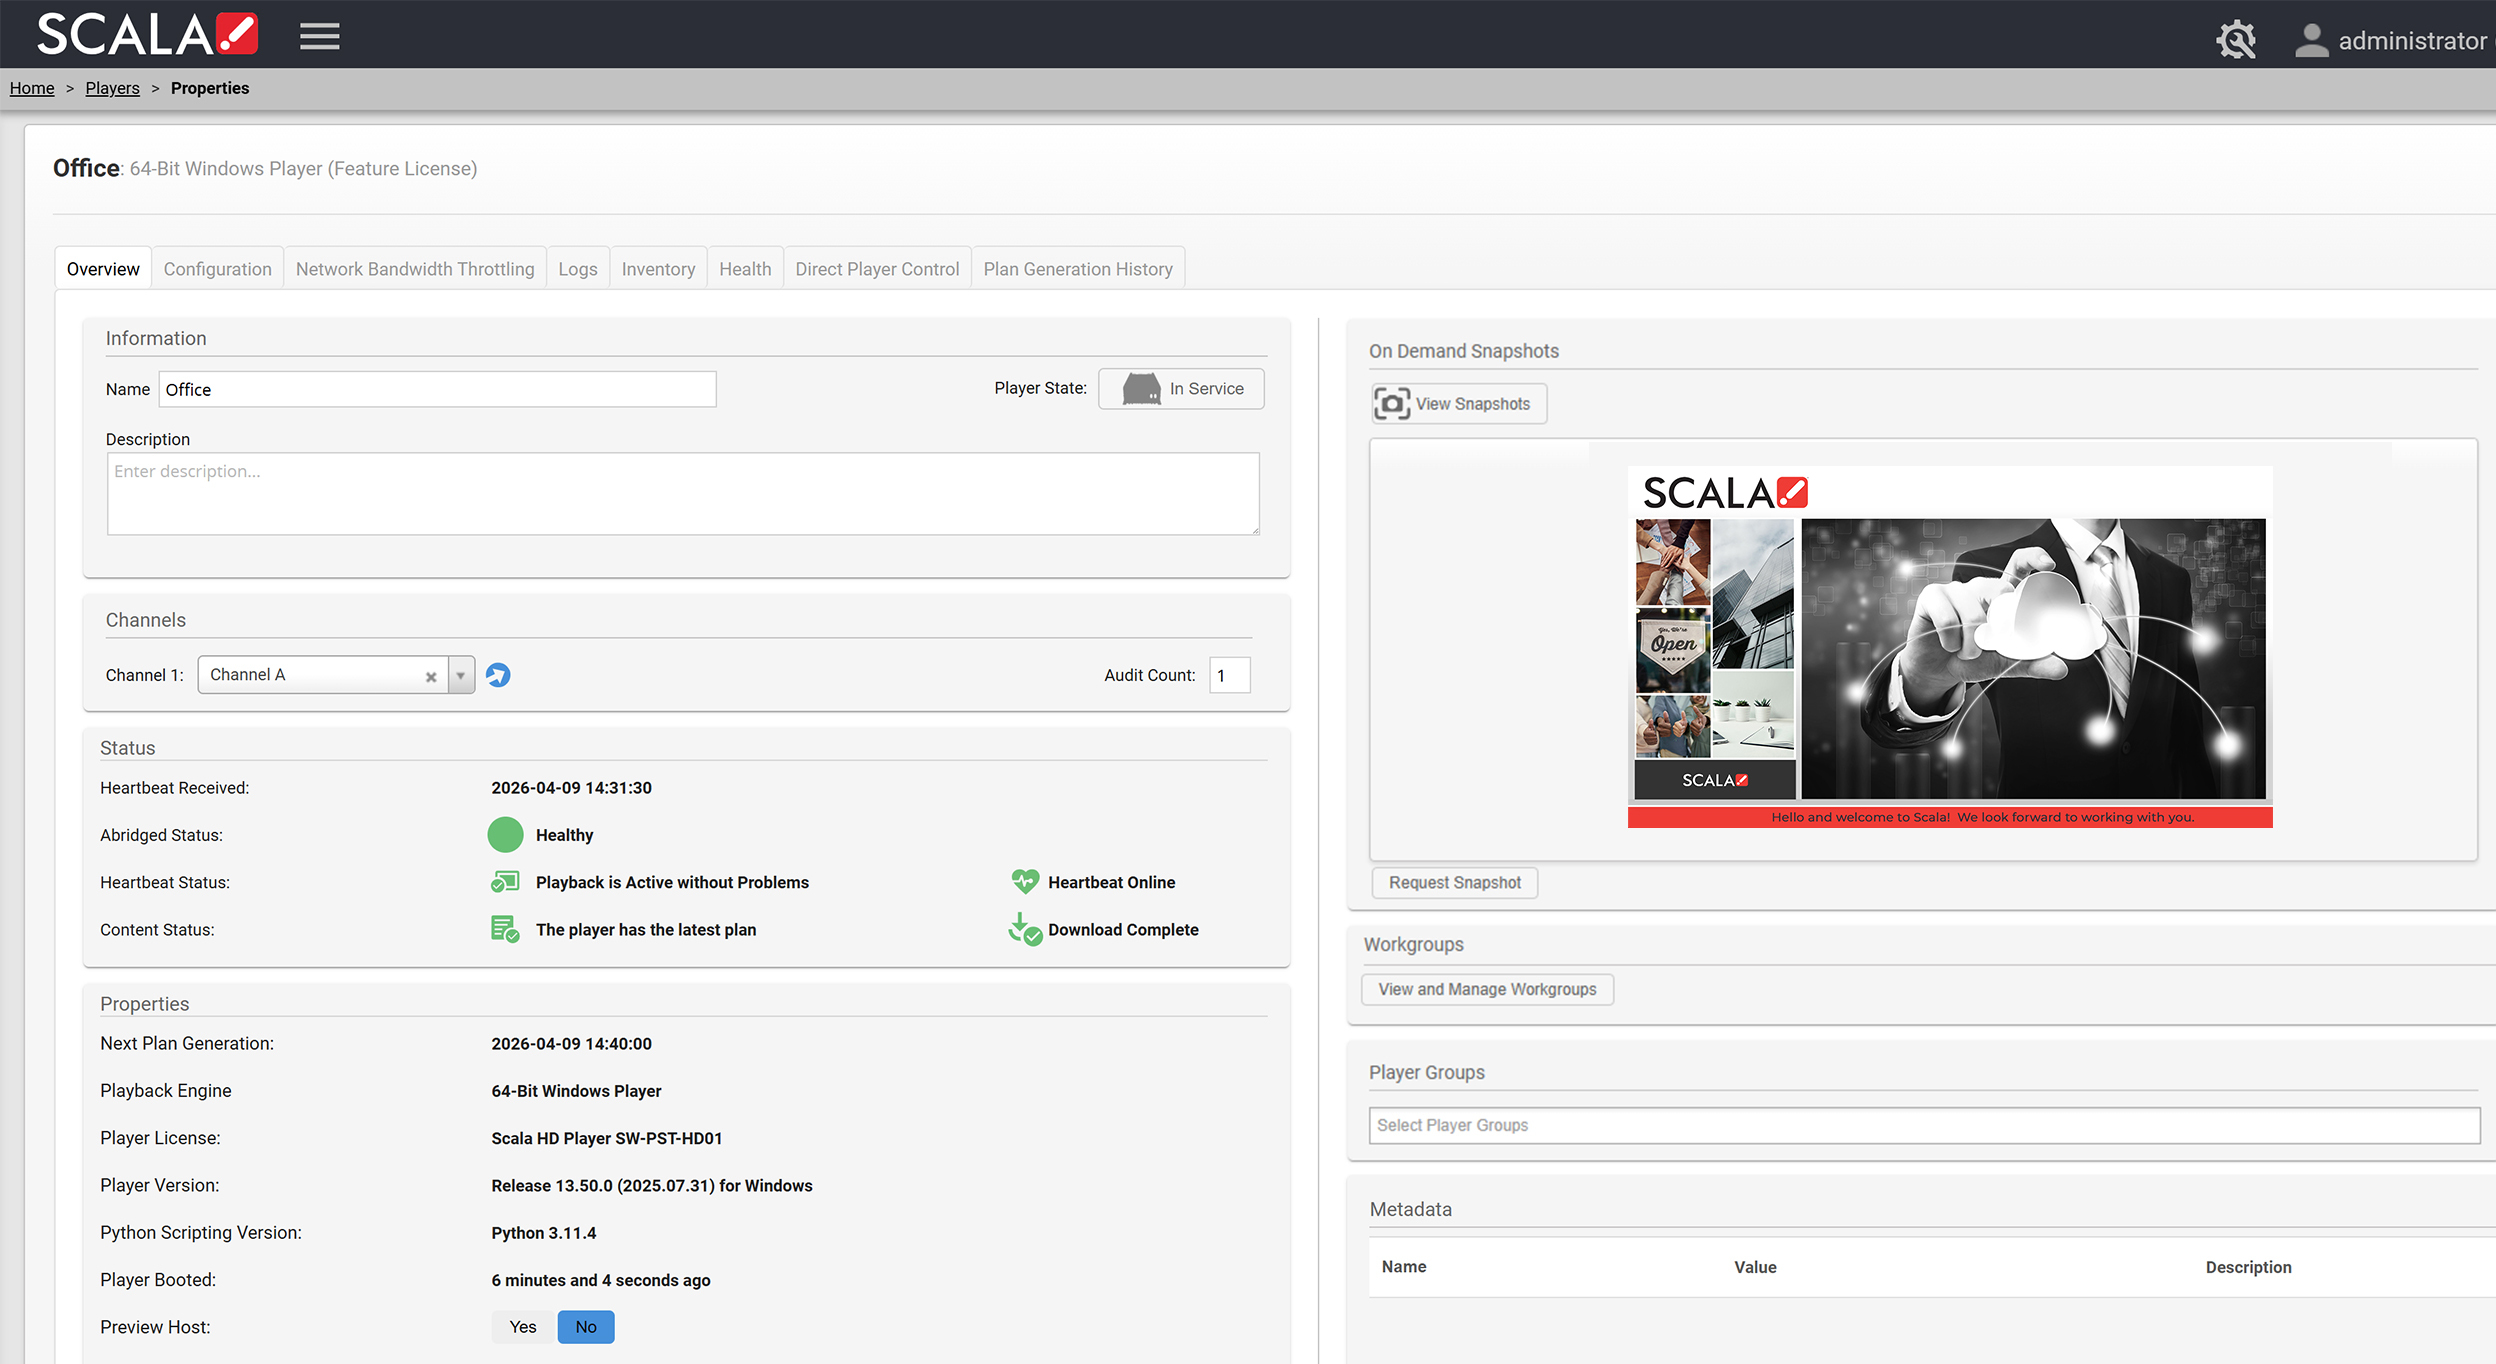2496x1364 pixels.
Task: Clear the Channel A selection with X
Action: click(x=431, y=677)
